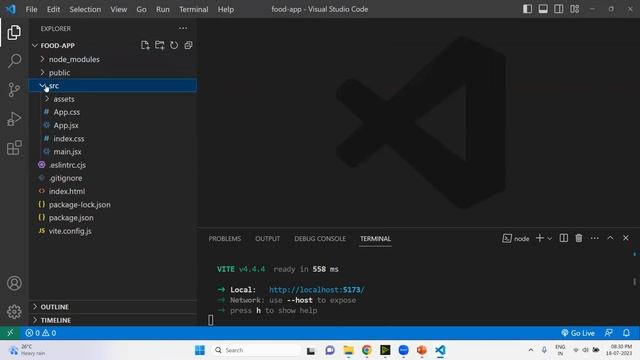640x360 pixels.
Task: Select the TERMINAL tab
Action: 375,239
